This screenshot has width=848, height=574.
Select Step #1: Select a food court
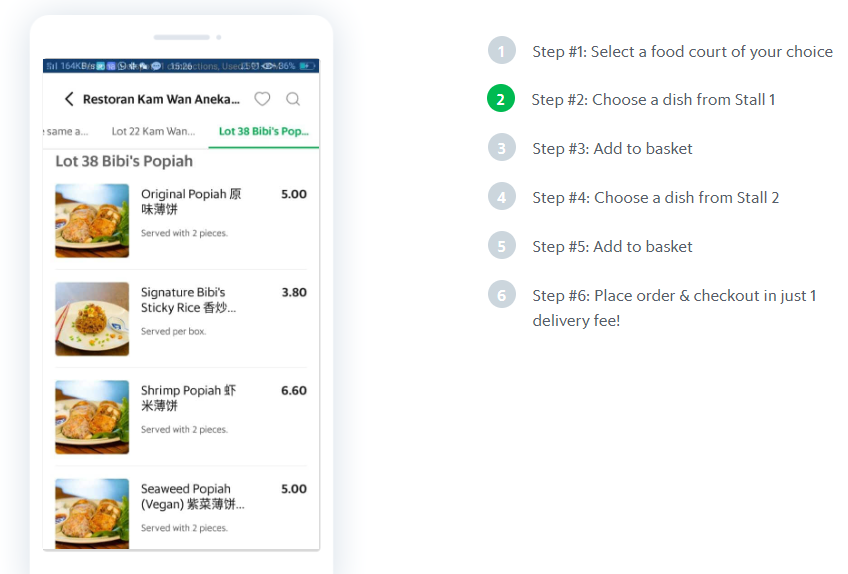click(x=682, y=51)
